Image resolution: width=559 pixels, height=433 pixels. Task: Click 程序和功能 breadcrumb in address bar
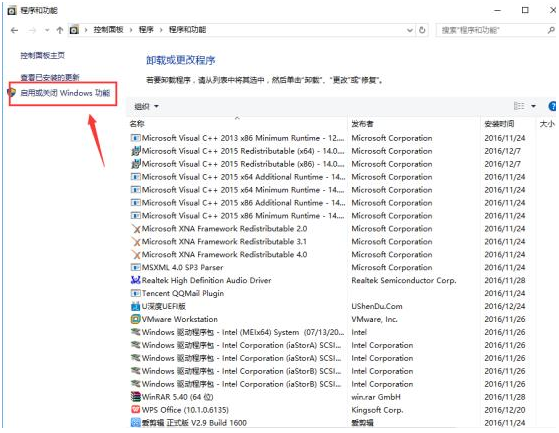pos(187,30)
